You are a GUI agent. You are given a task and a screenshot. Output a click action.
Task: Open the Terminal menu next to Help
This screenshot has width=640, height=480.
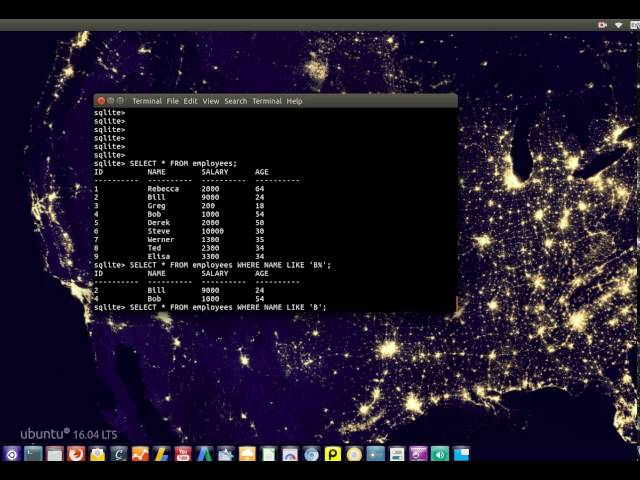click(x=267, y=101)
